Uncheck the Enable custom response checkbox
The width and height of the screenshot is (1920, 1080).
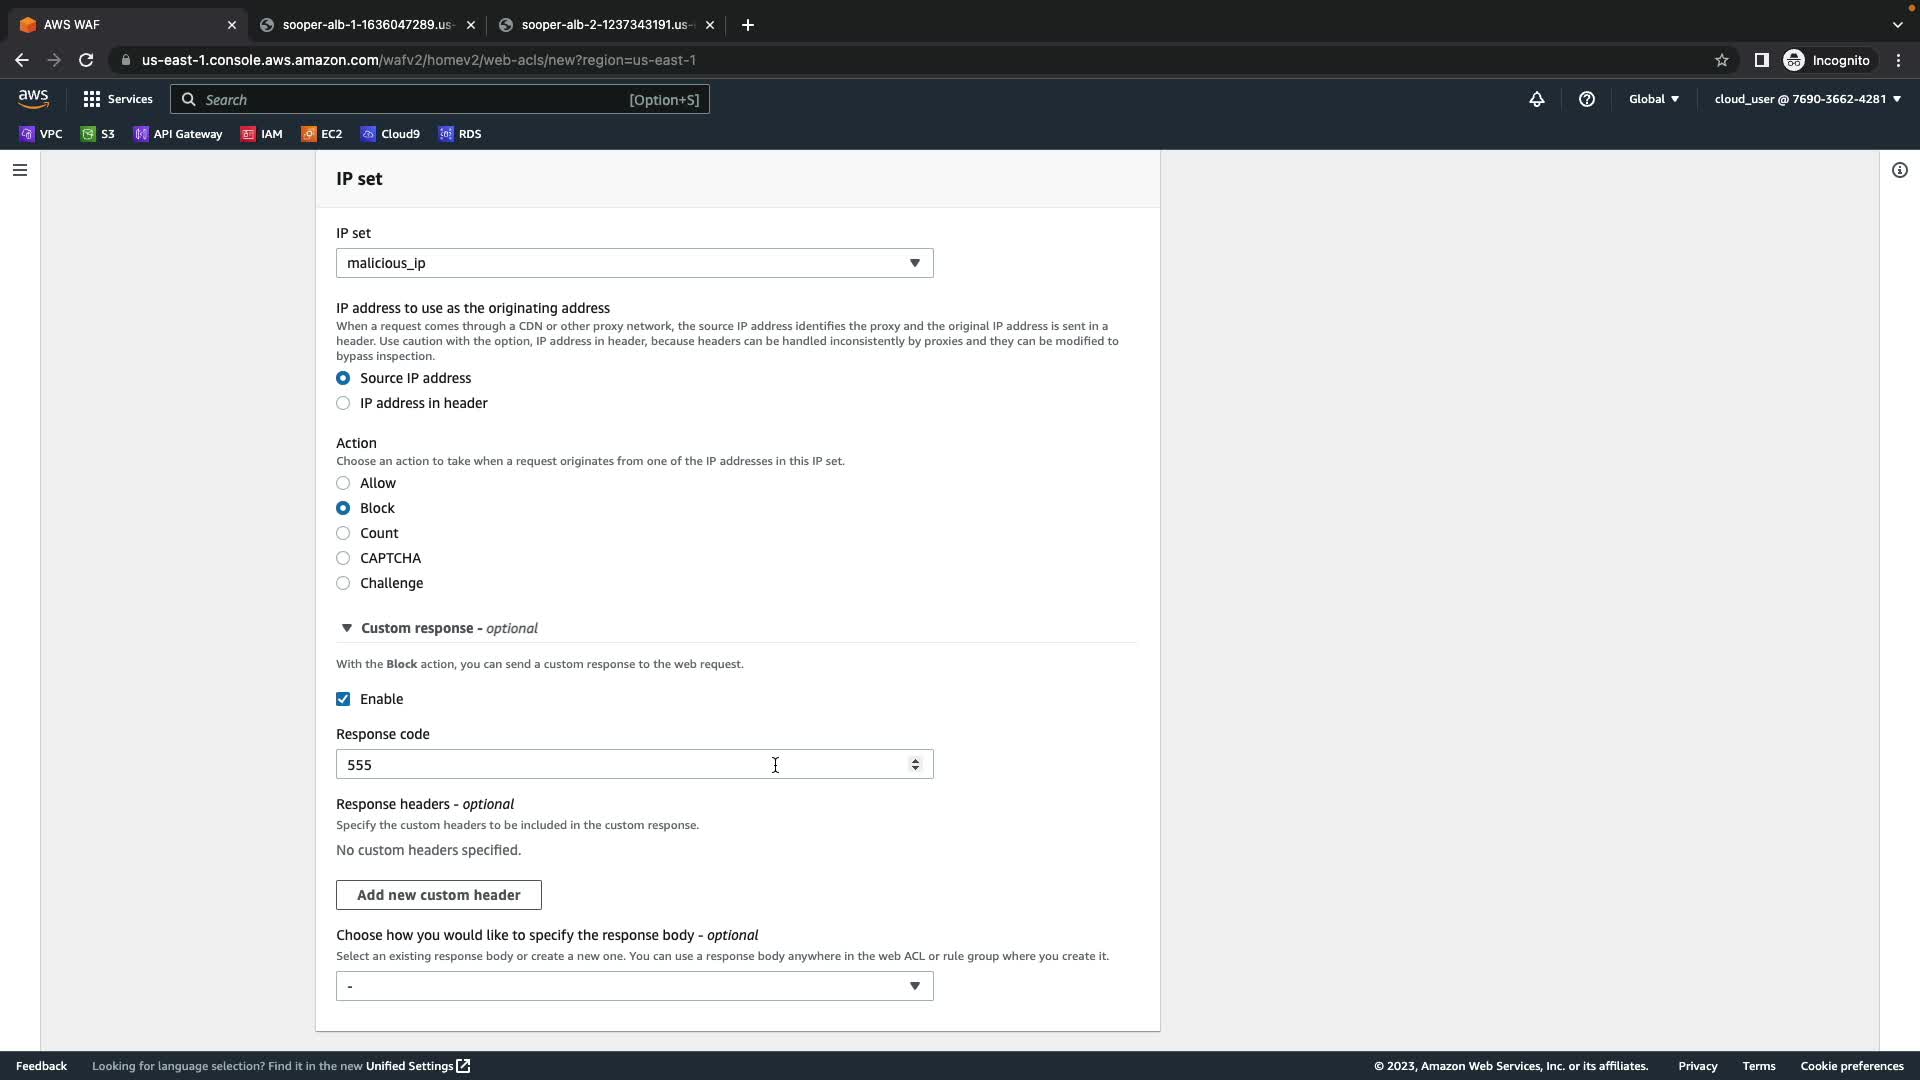[x=343, y=699]
